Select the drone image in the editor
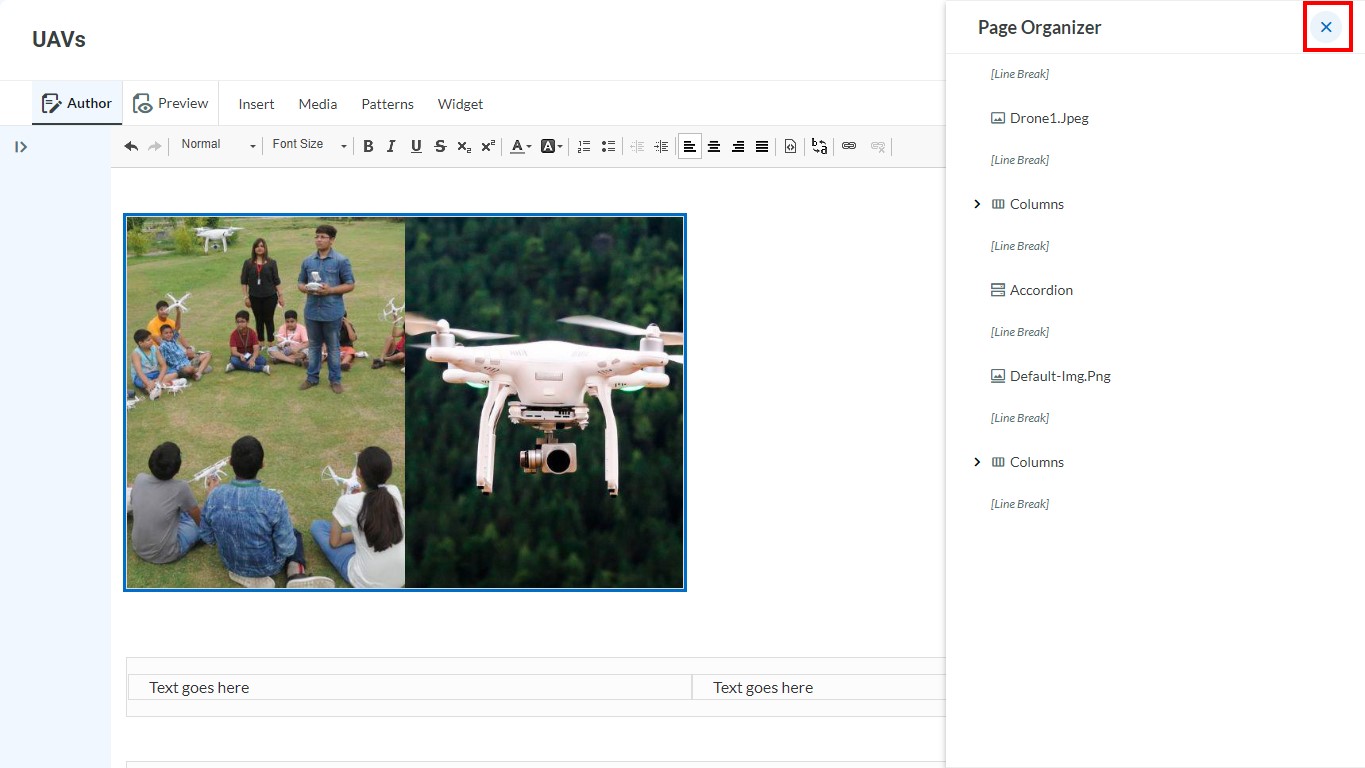 pyautogui.click(x=405, y=402)
